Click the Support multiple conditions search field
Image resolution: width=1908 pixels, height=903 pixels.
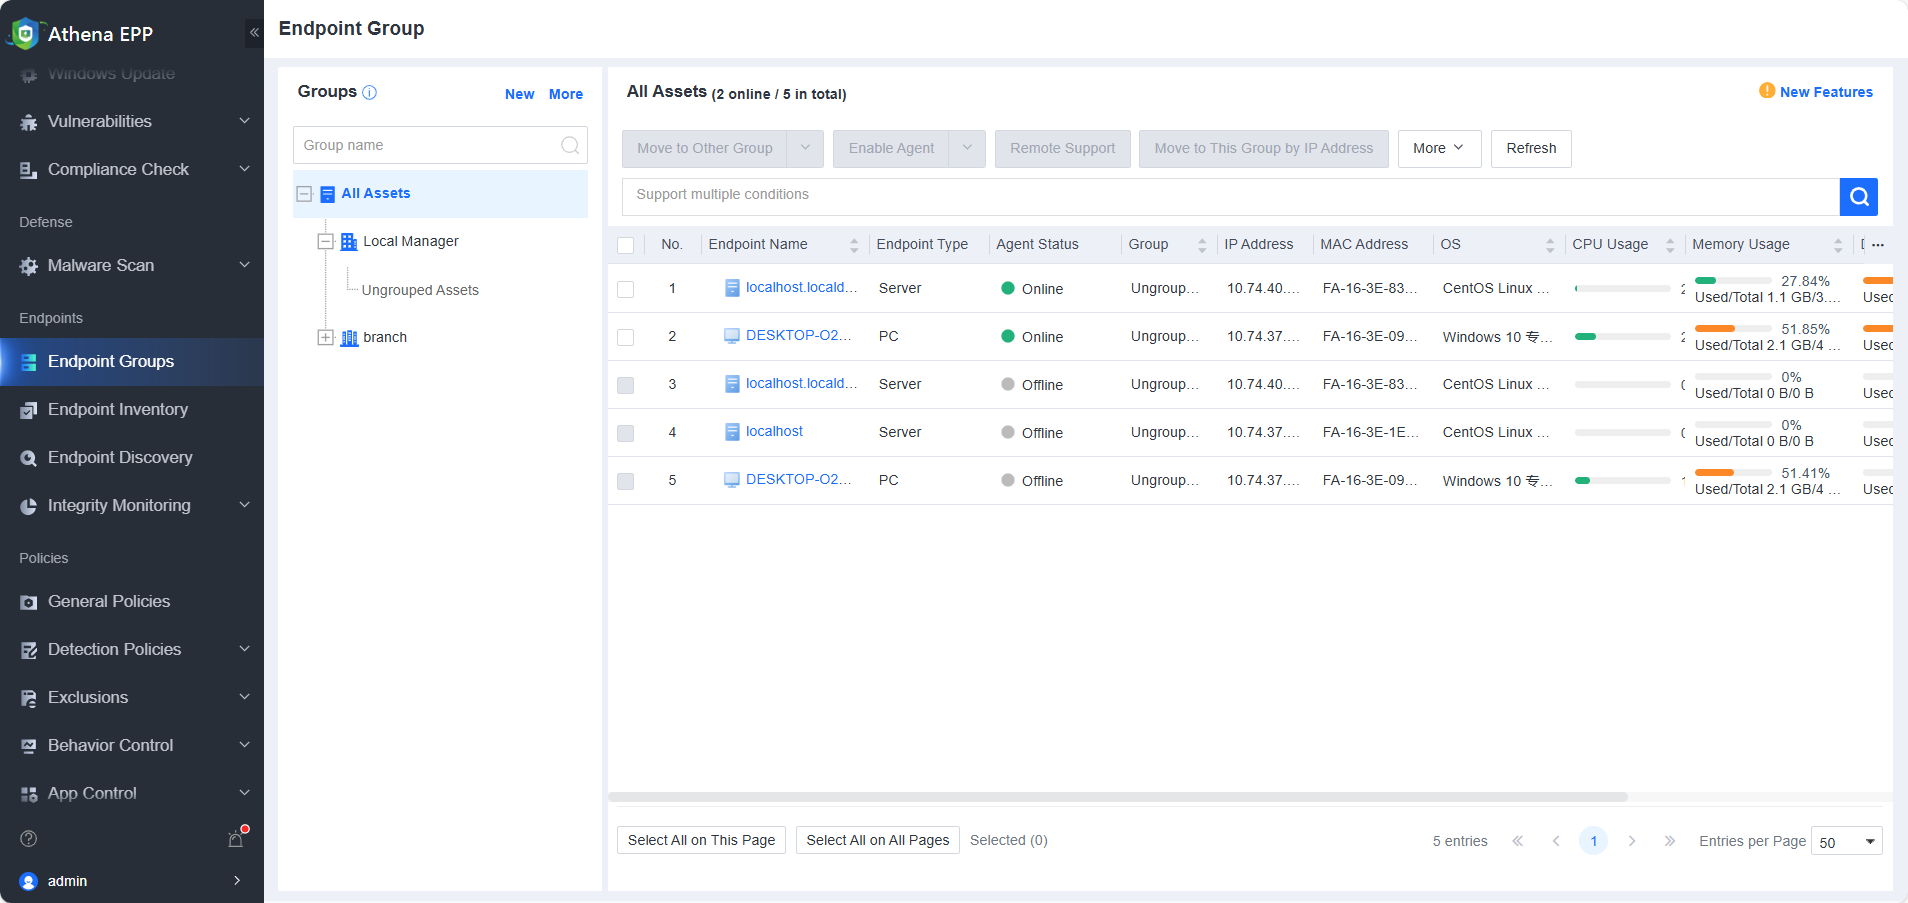pos(1231,197)
